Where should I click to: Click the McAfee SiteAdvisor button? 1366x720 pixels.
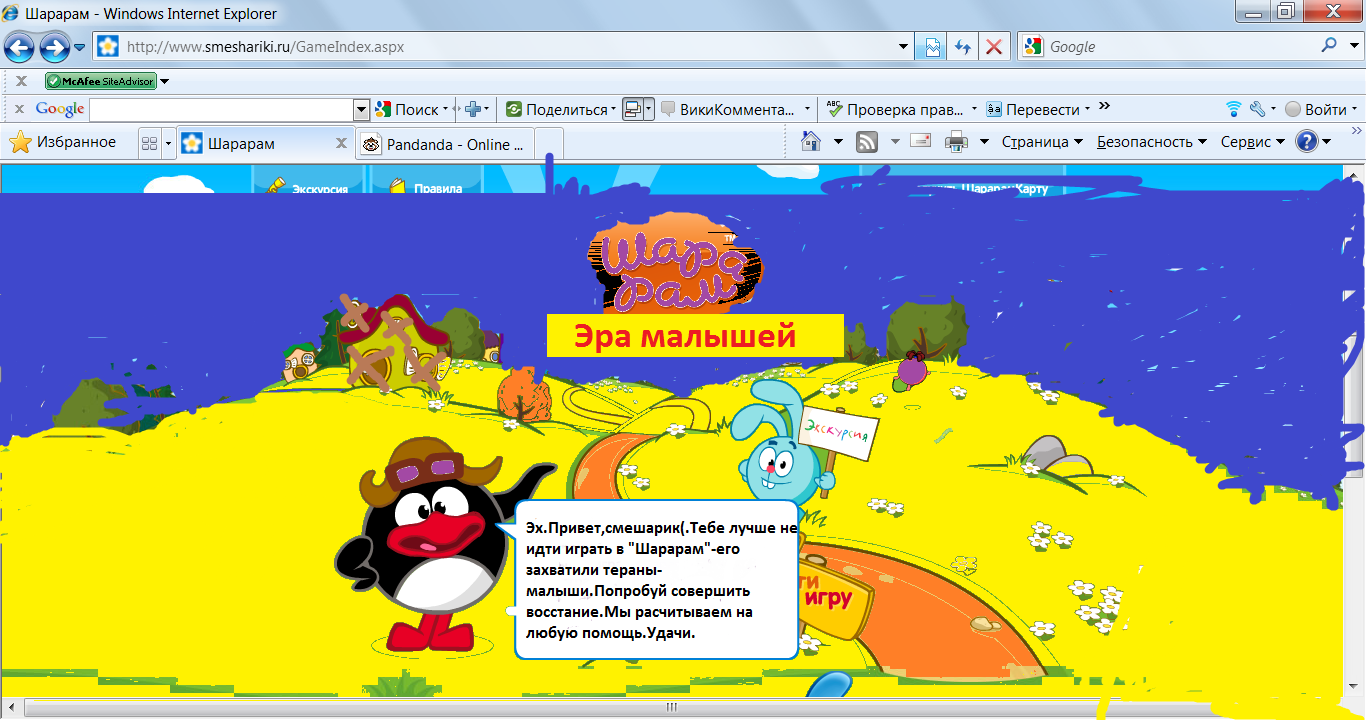point(101,81)
